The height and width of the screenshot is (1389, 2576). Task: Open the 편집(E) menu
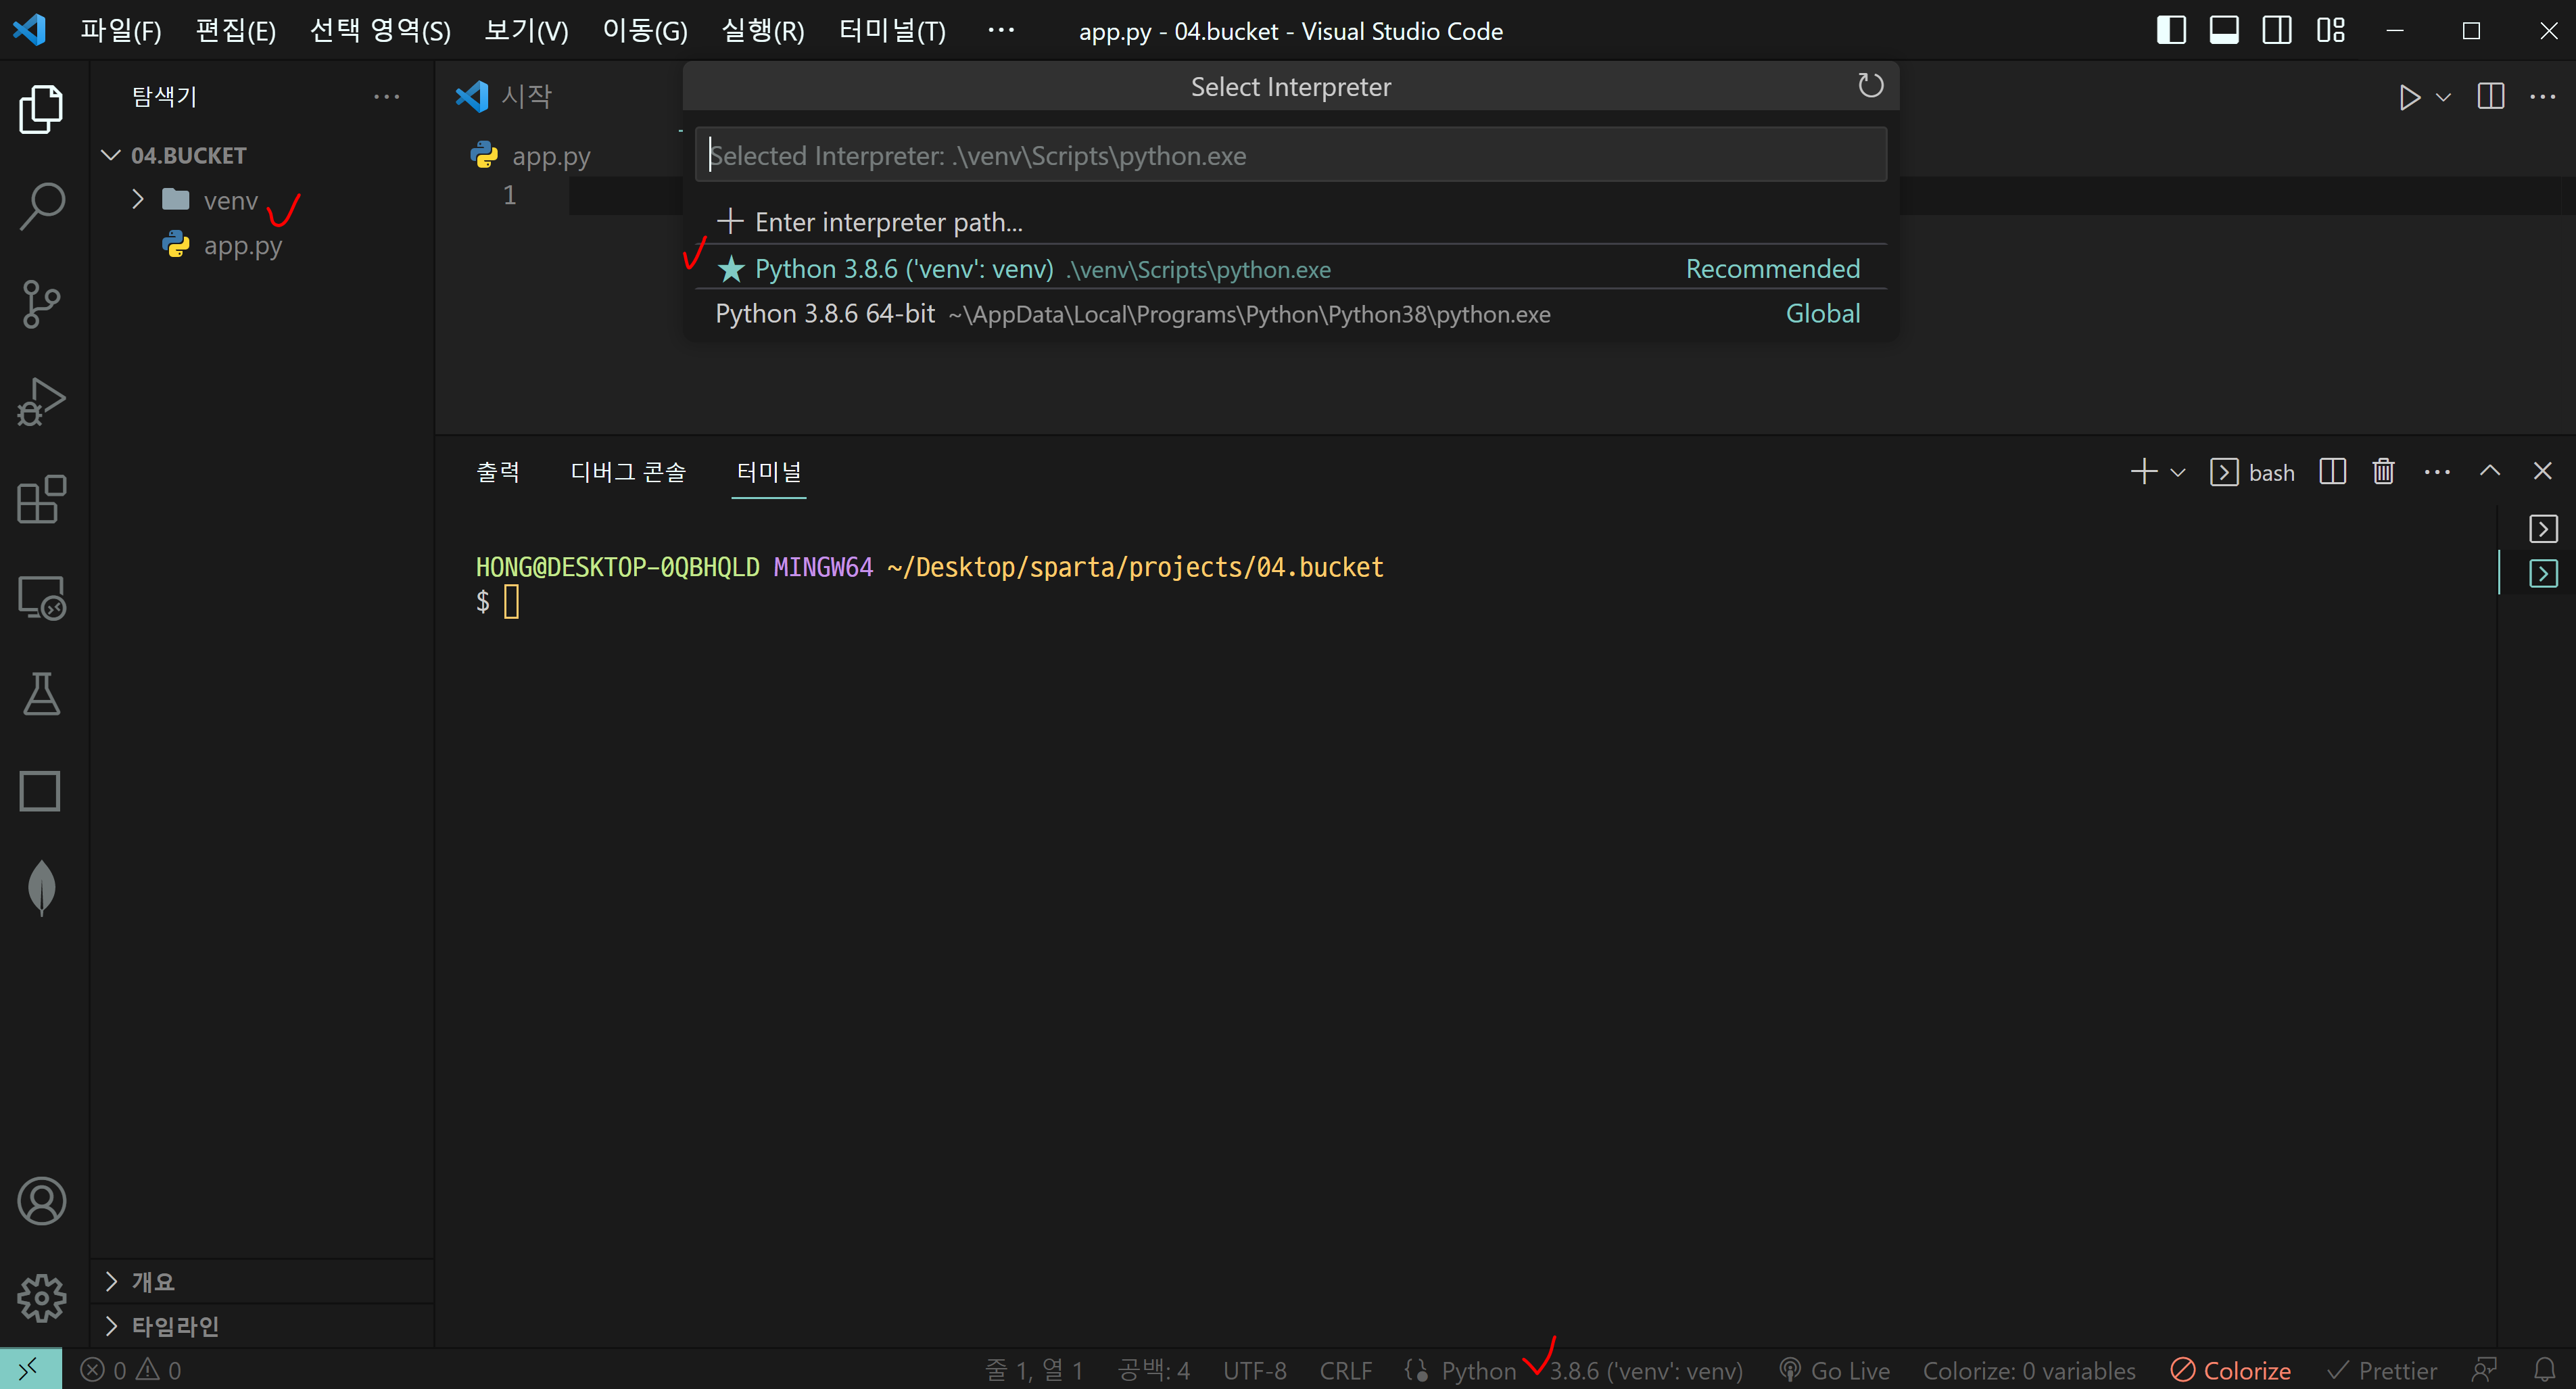coord(235,30)
